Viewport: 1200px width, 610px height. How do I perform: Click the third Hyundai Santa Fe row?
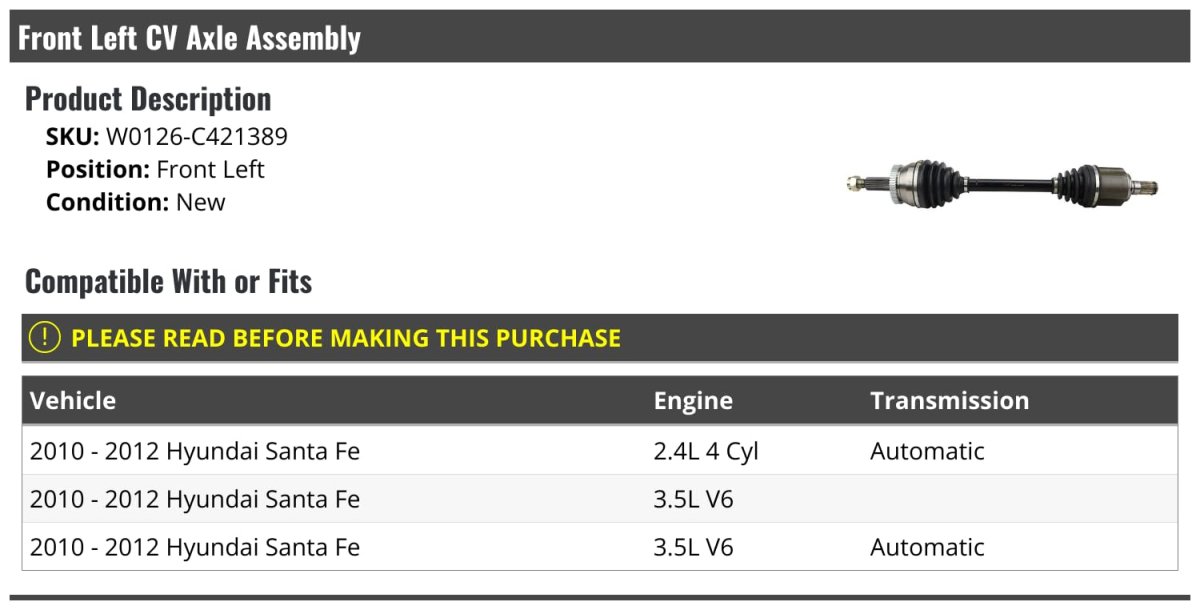(195, 547)
